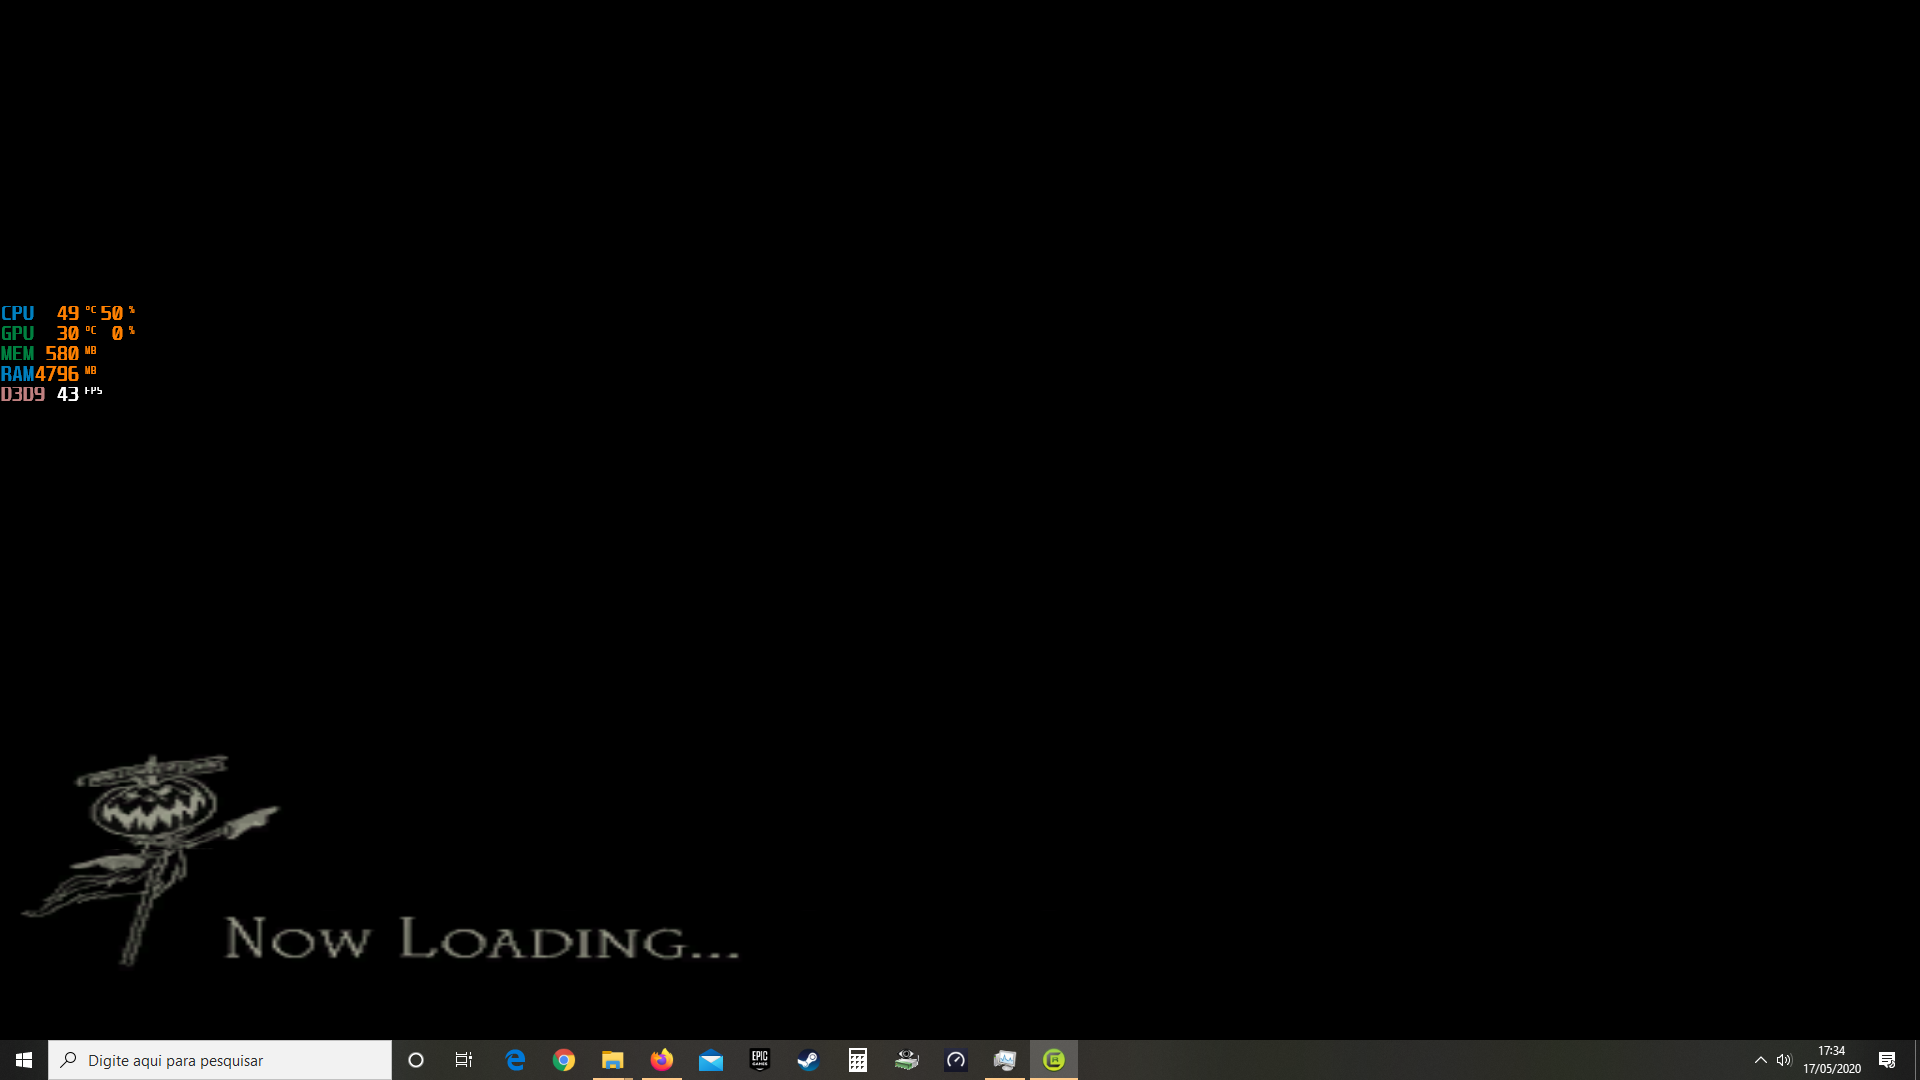Switch to the monitor-graph app on the taskbar
This screenshot has width=1920, height=1080.
click(x=1005, y=1060)
